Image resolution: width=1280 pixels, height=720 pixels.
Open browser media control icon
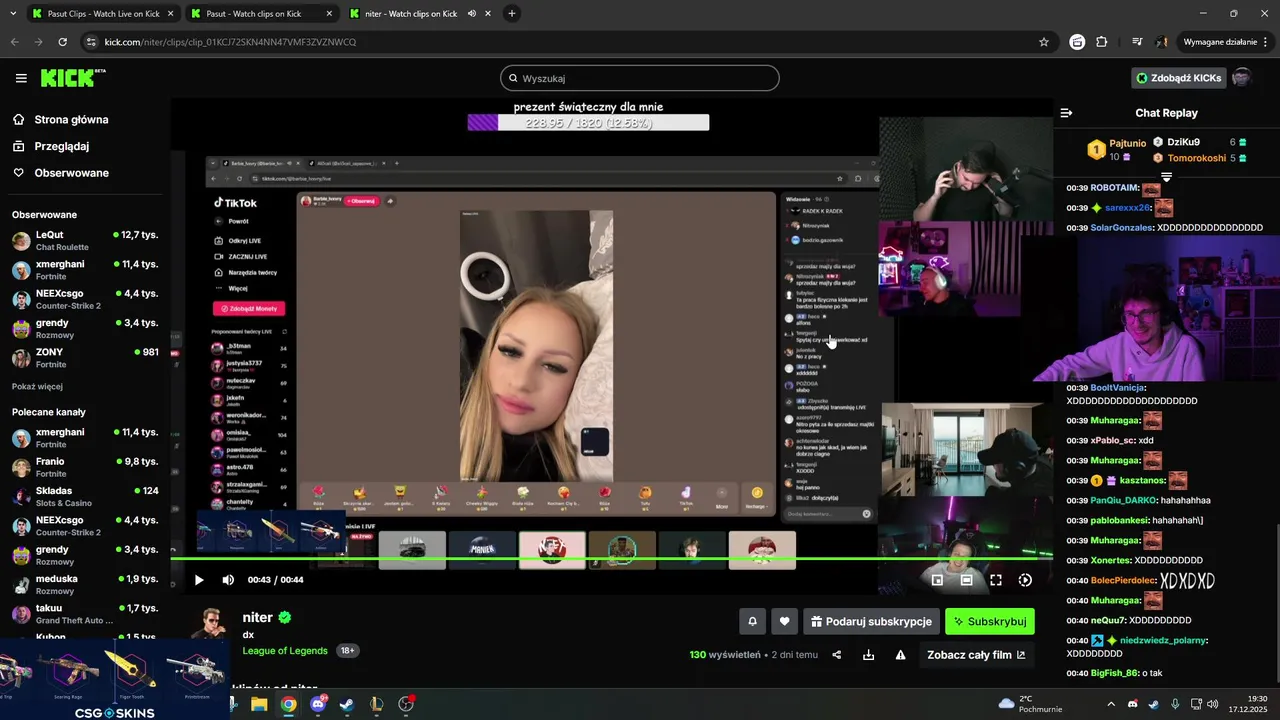1137,42
